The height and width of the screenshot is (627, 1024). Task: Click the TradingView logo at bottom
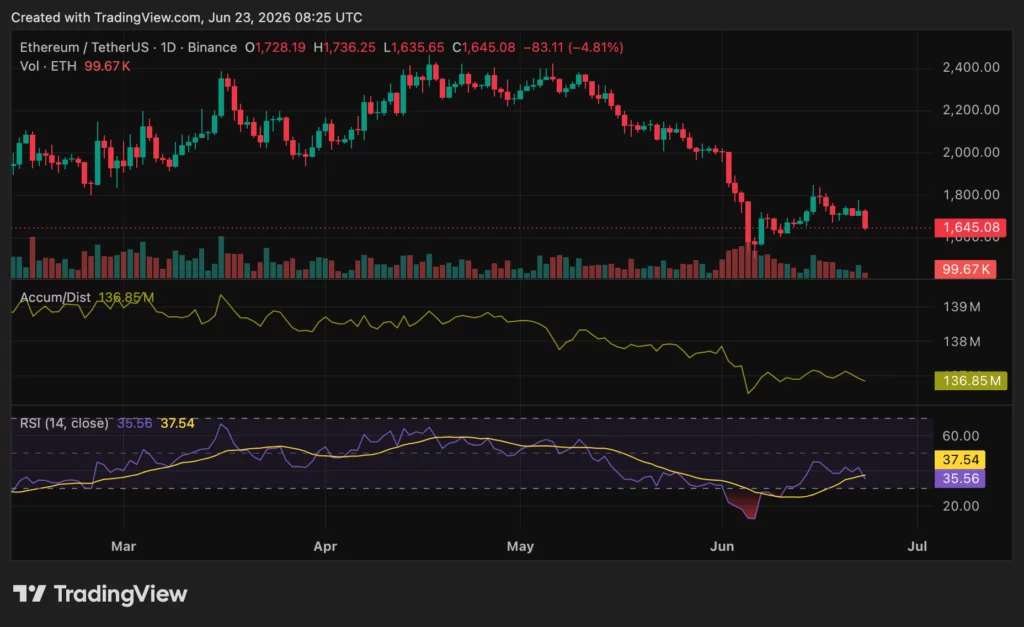pos(100,594)
